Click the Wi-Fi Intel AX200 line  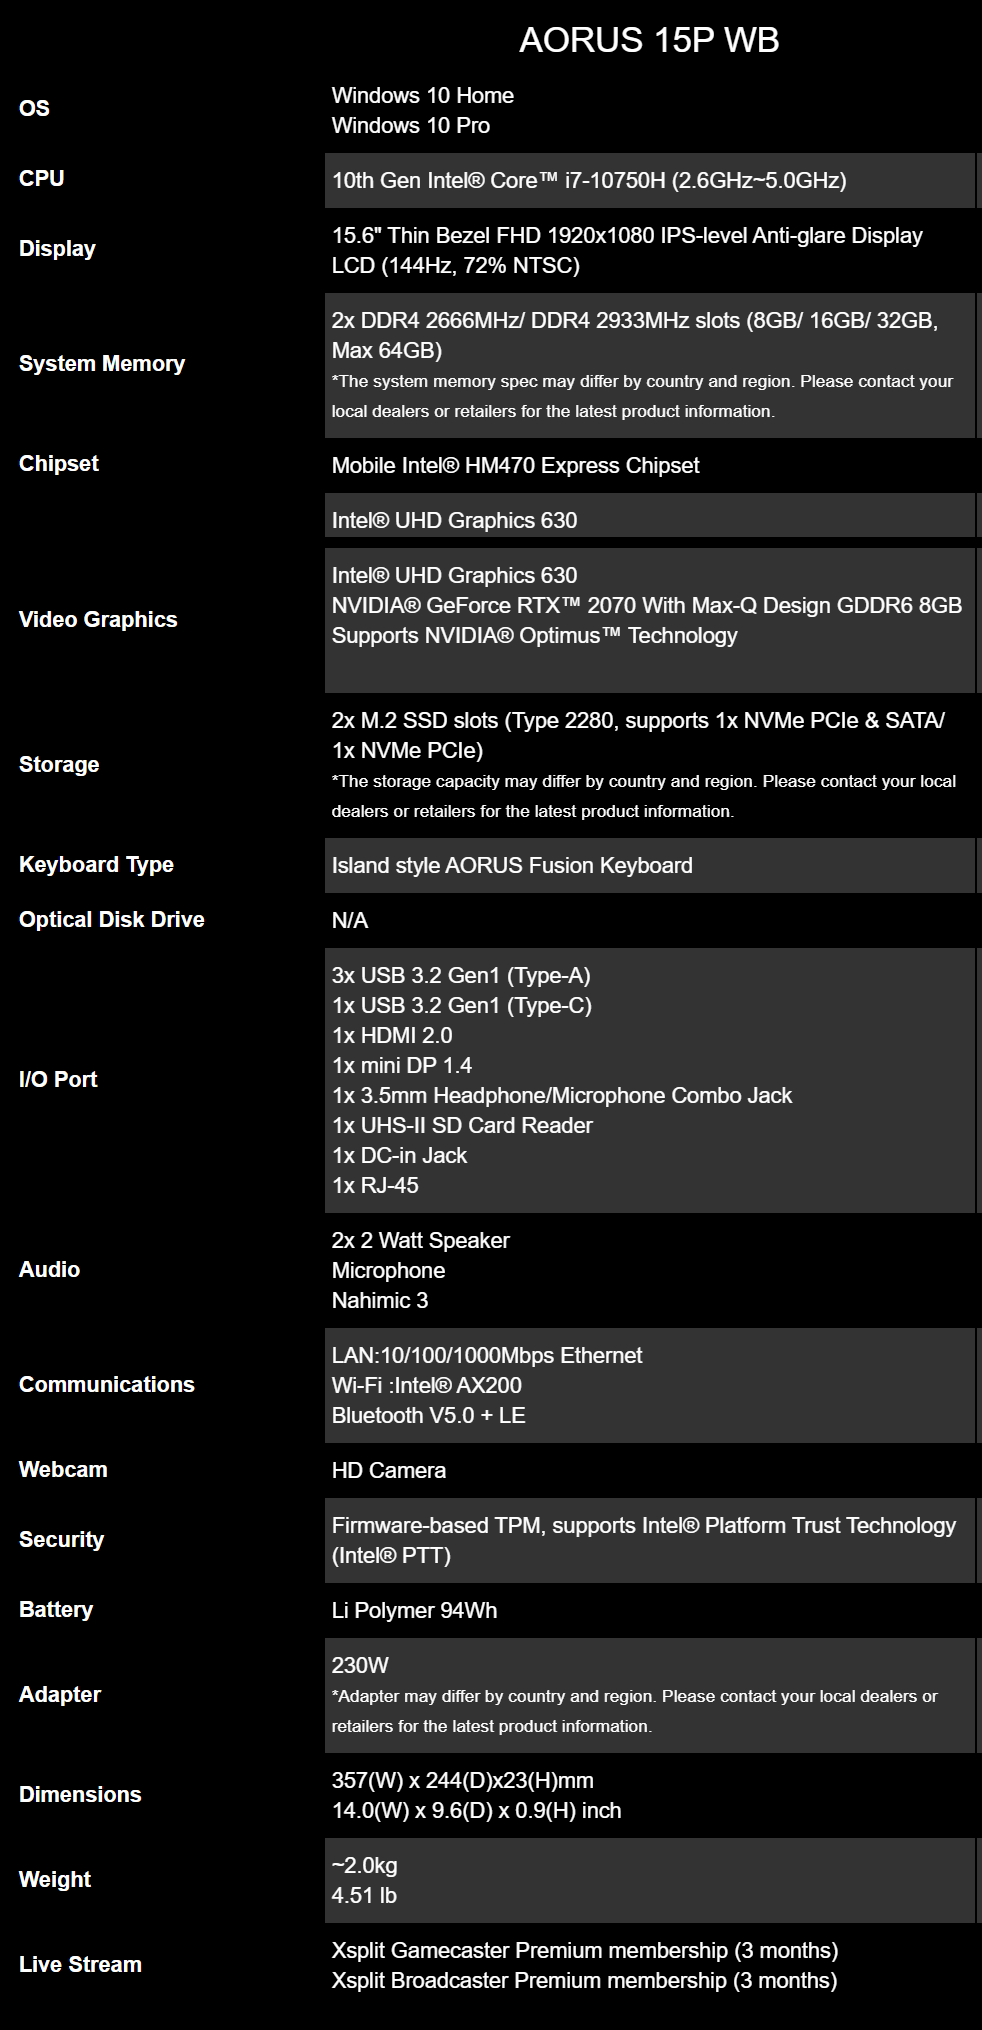click(x=427, y=1386)
